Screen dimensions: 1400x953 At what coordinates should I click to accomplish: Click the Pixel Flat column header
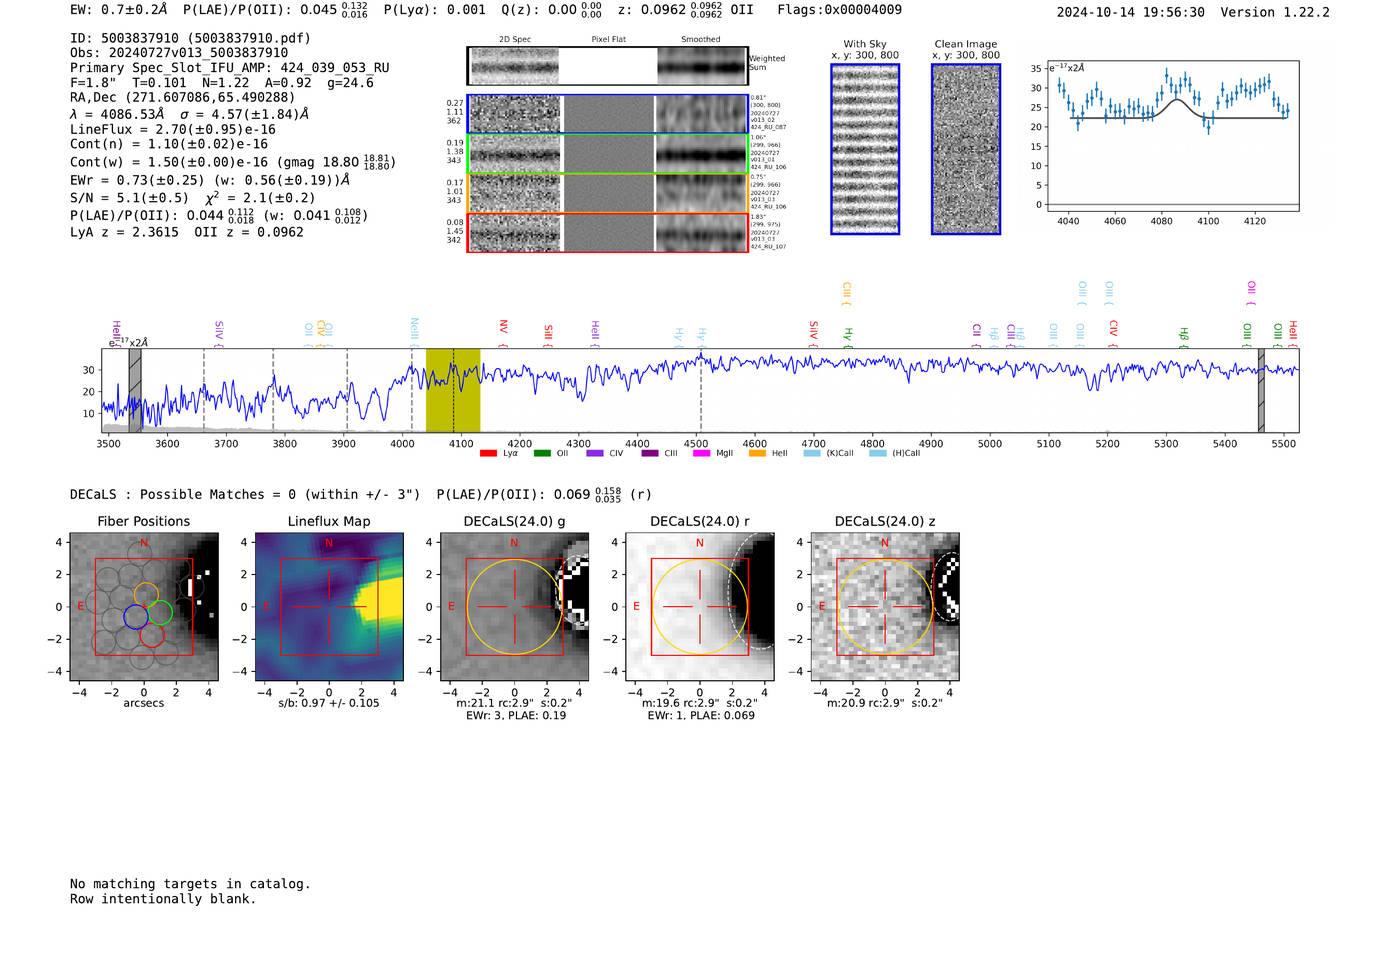(x=608, y=40)
